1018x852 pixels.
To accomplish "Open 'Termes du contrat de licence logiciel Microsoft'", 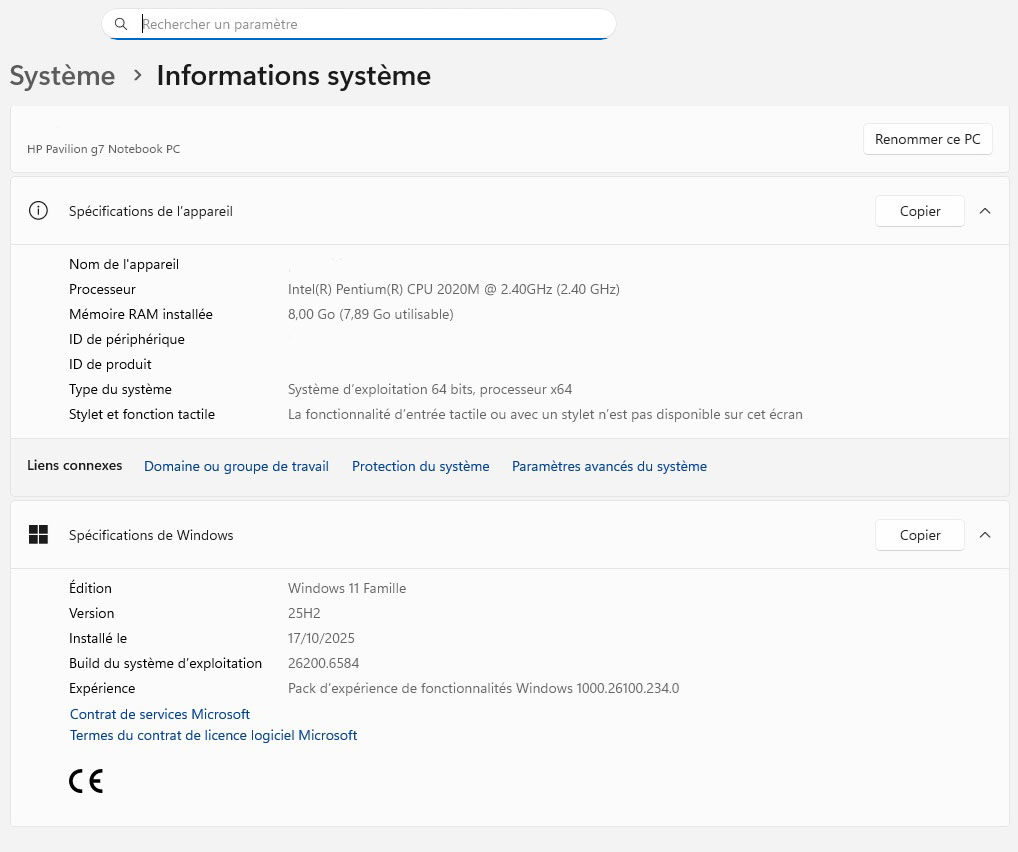I will pos(213,735).
